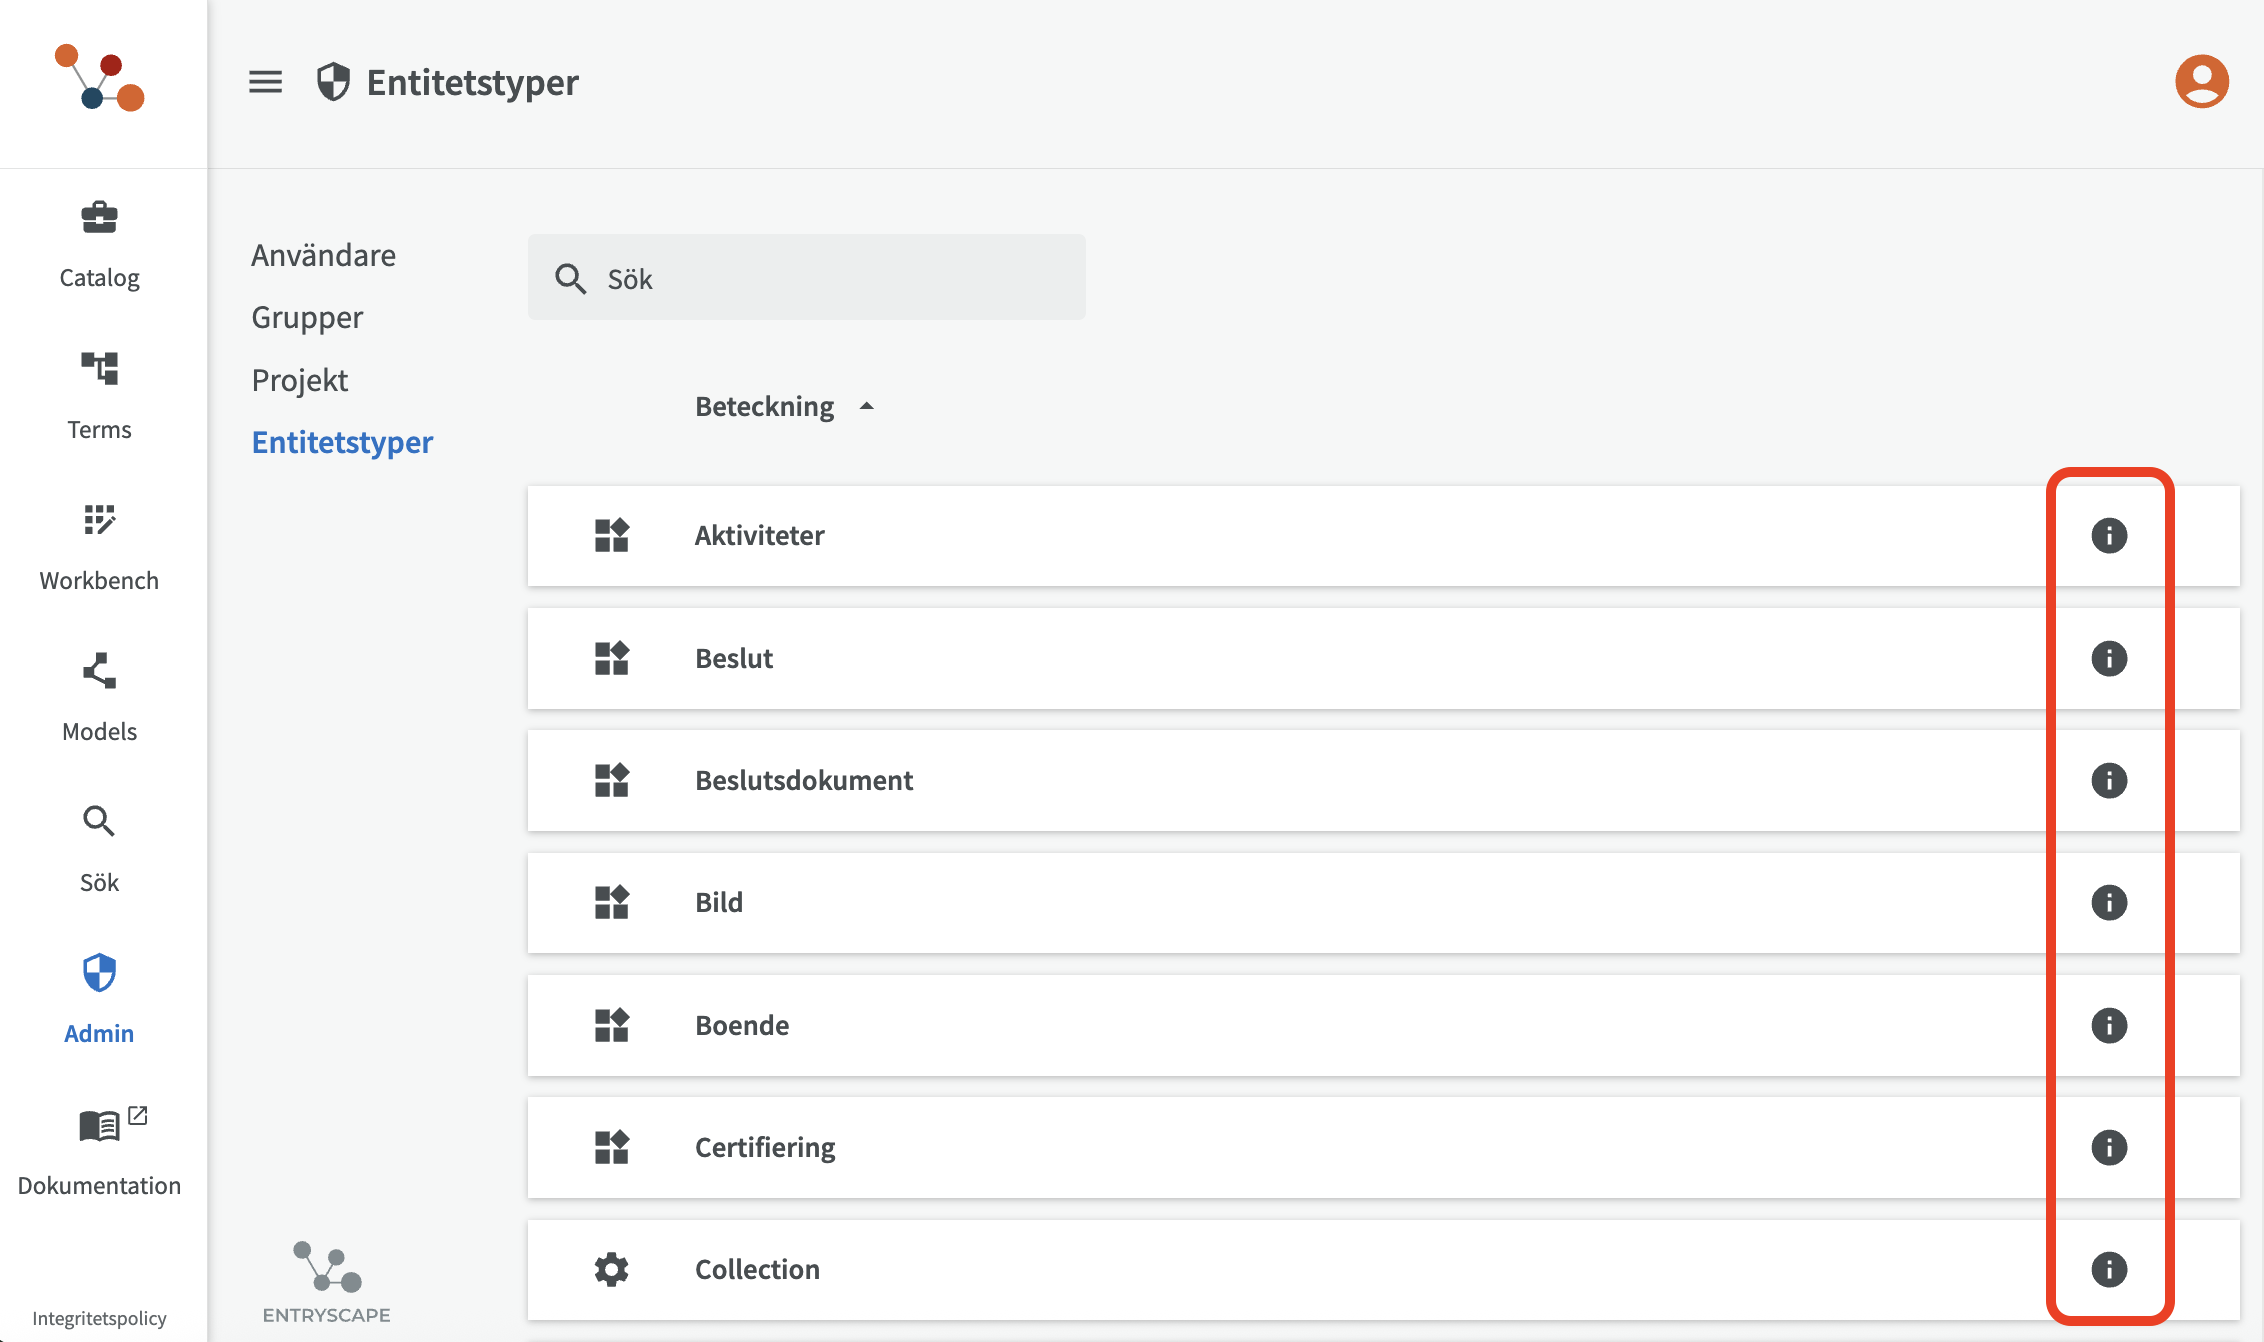Show info for Beslutsdokument row

[x=2109, y=781]
